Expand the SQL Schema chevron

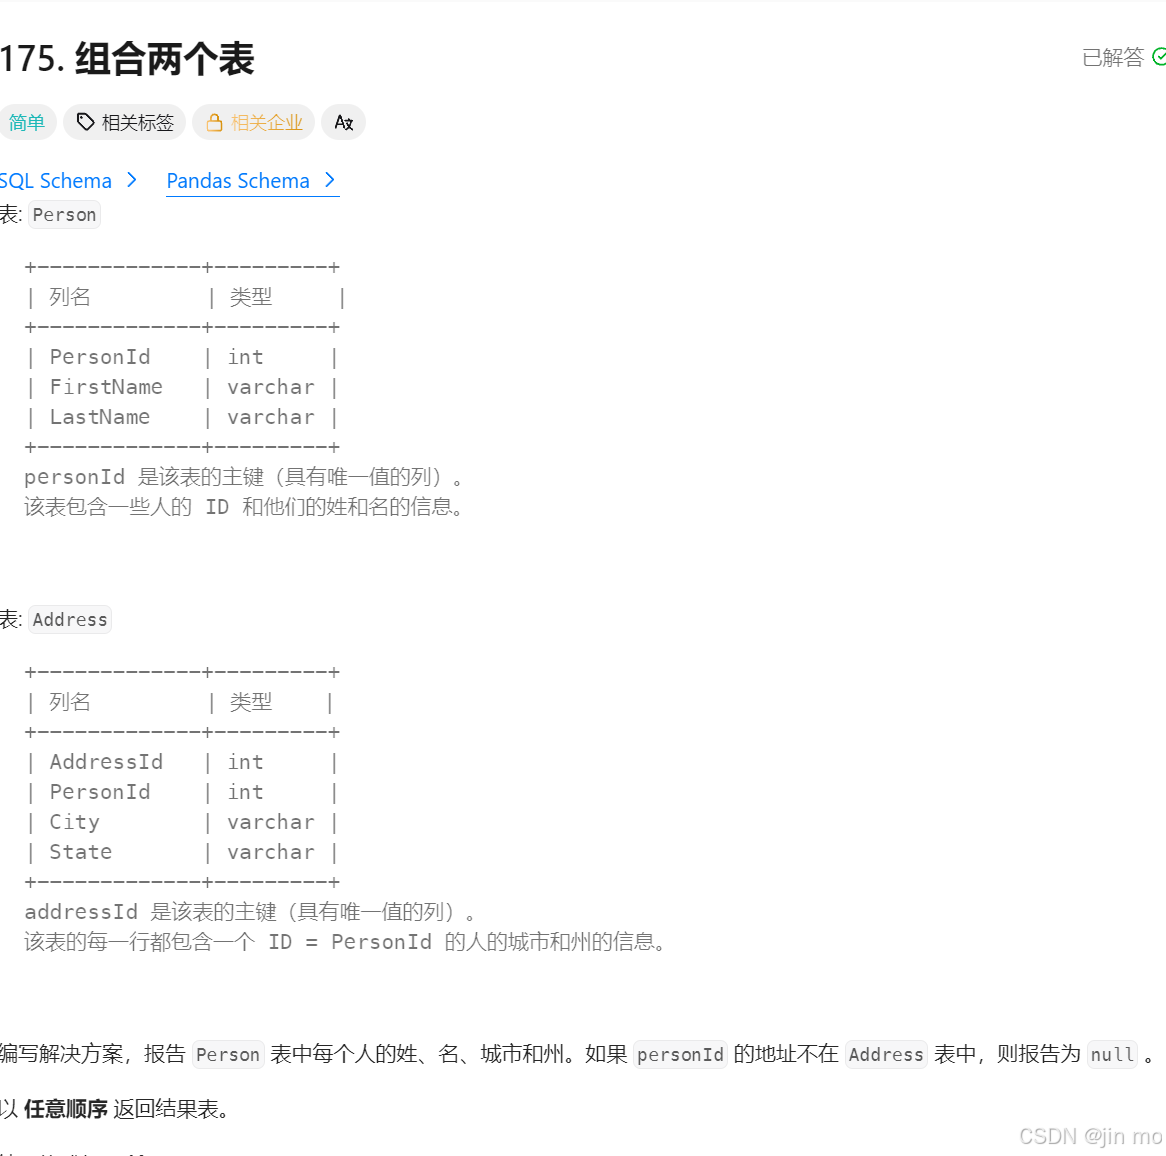click(x=132, y=180)
